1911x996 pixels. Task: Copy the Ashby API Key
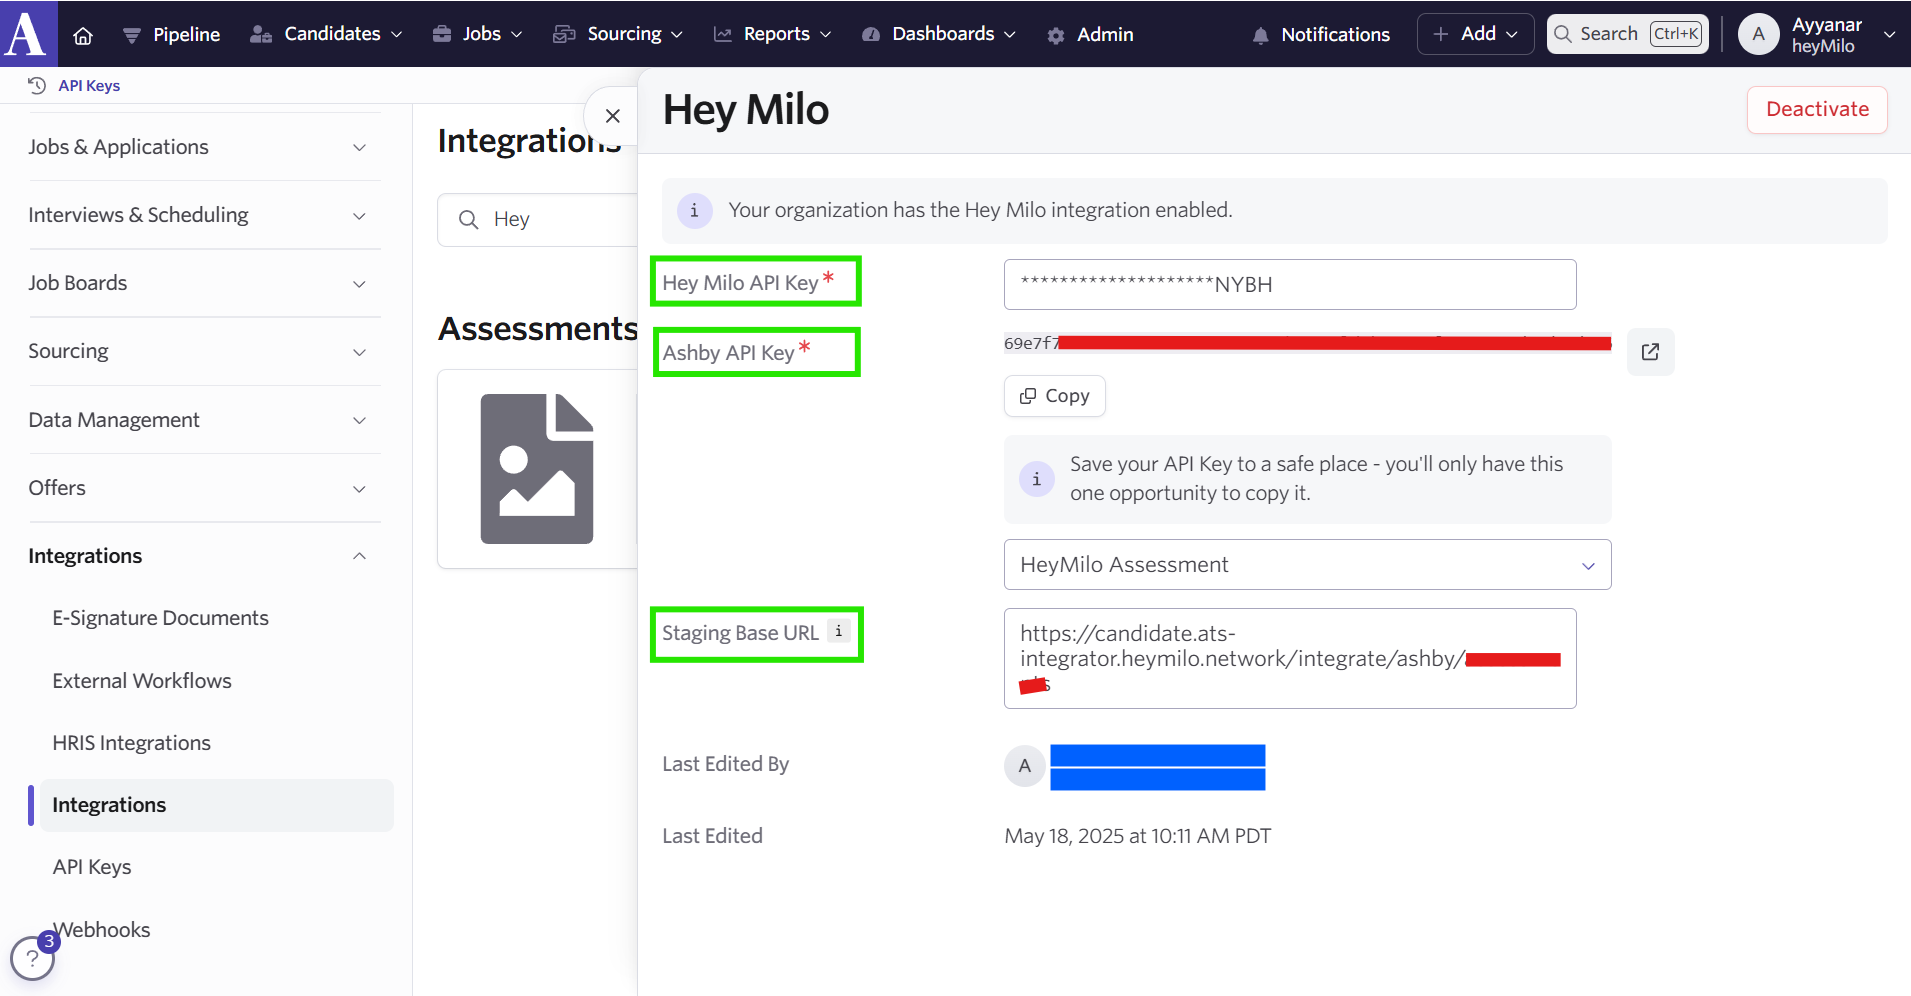pos(1054,396)
